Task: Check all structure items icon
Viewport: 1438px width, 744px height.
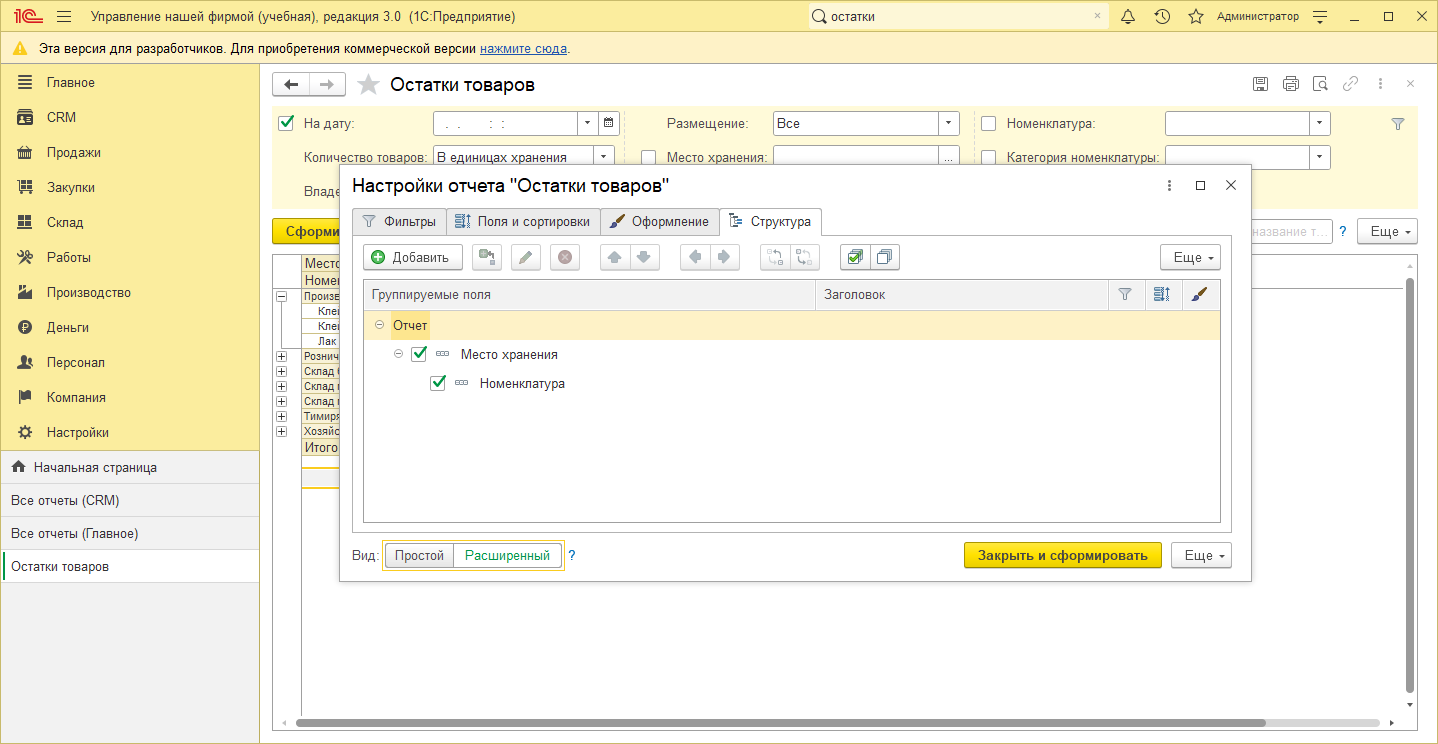Action: [x=855, y=257]
